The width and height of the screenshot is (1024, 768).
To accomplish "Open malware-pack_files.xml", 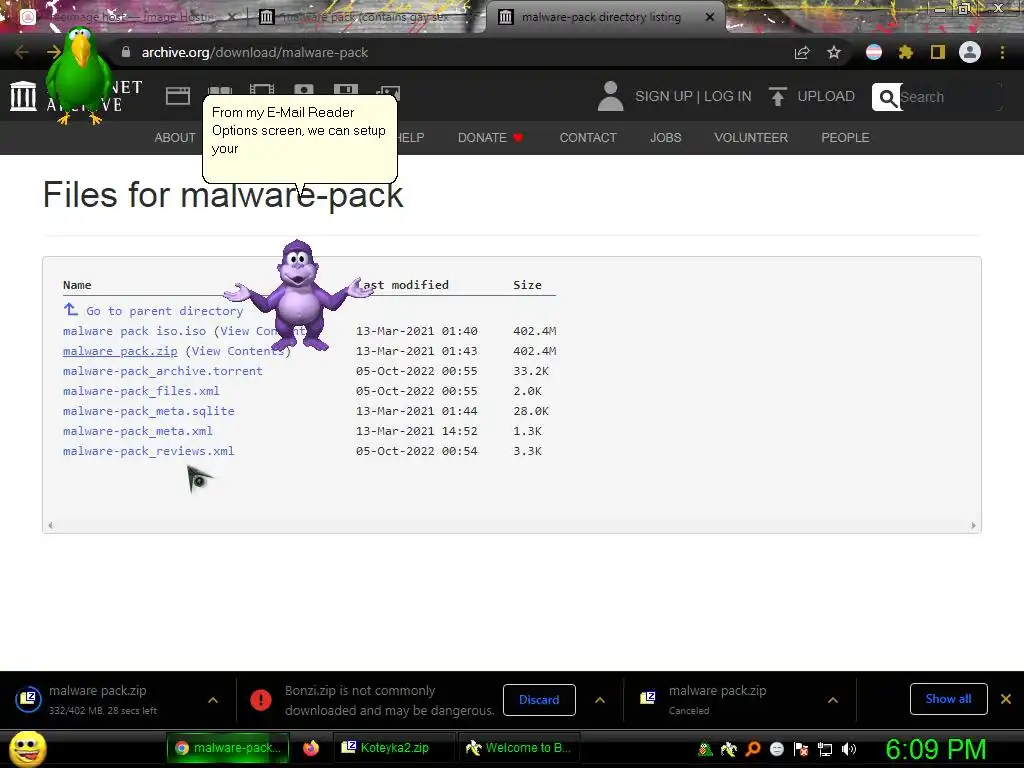I will click(141, 391).
